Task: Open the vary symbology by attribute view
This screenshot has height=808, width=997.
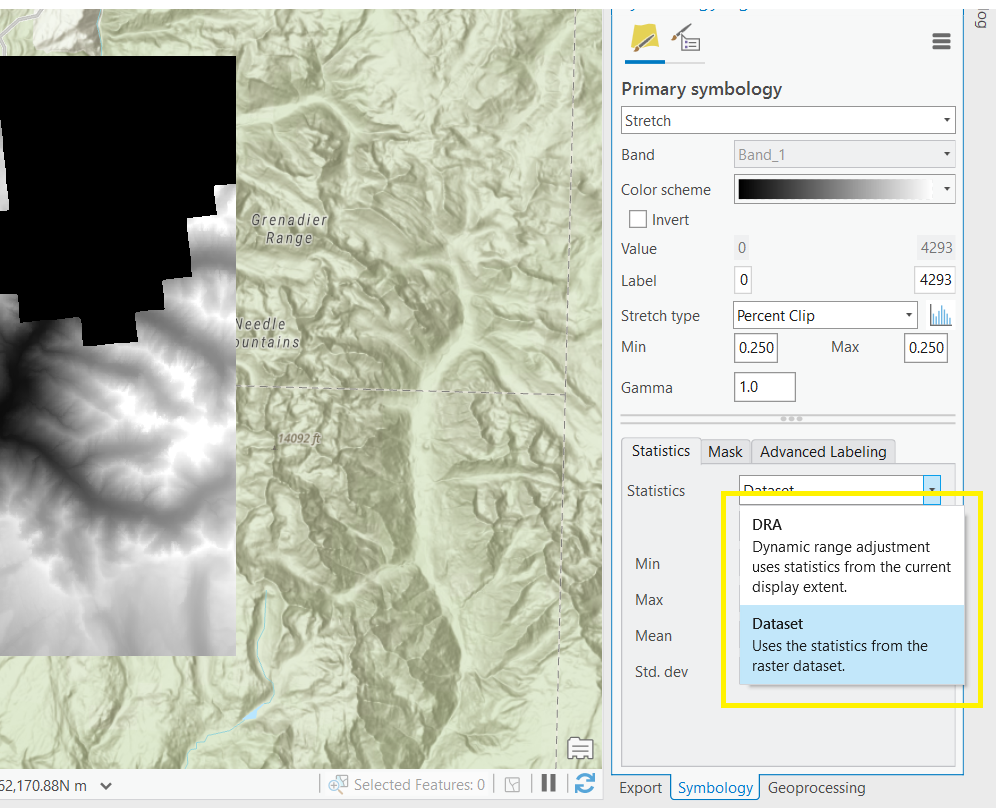Action: (686, 38)
